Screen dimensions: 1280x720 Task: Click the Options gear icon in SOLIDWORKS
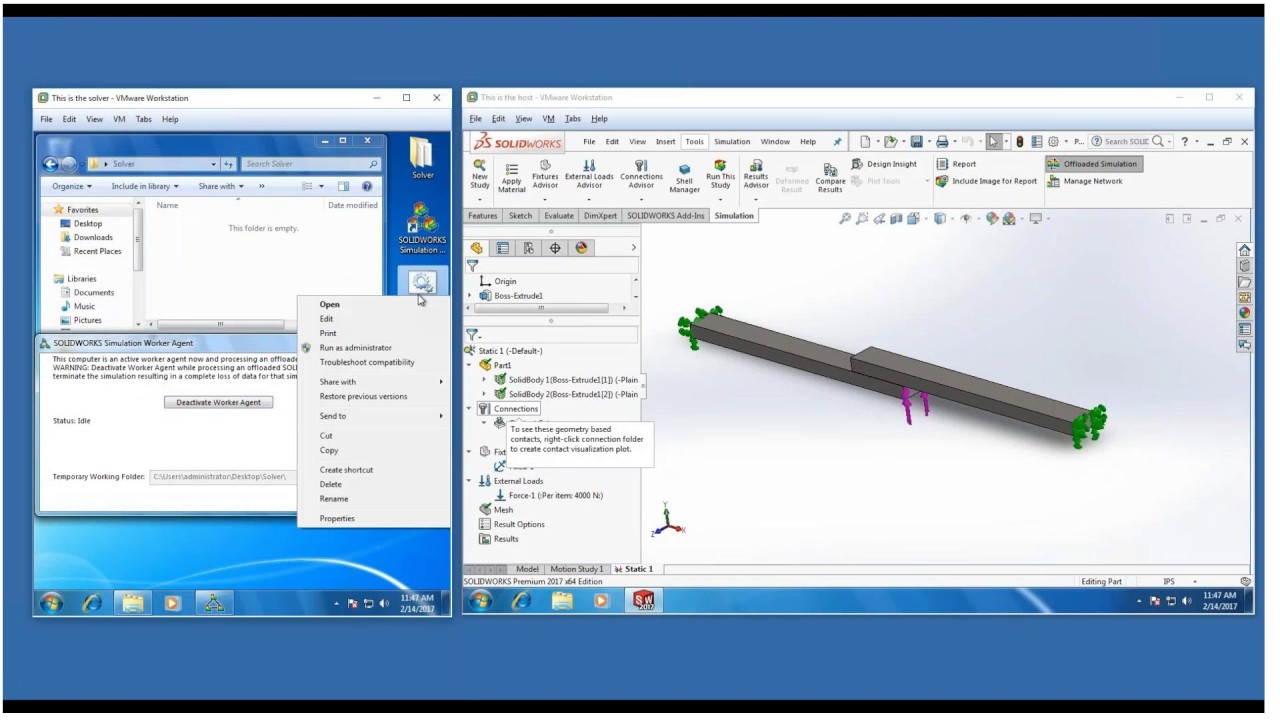pyautogui.click(x=1052, y=142)
